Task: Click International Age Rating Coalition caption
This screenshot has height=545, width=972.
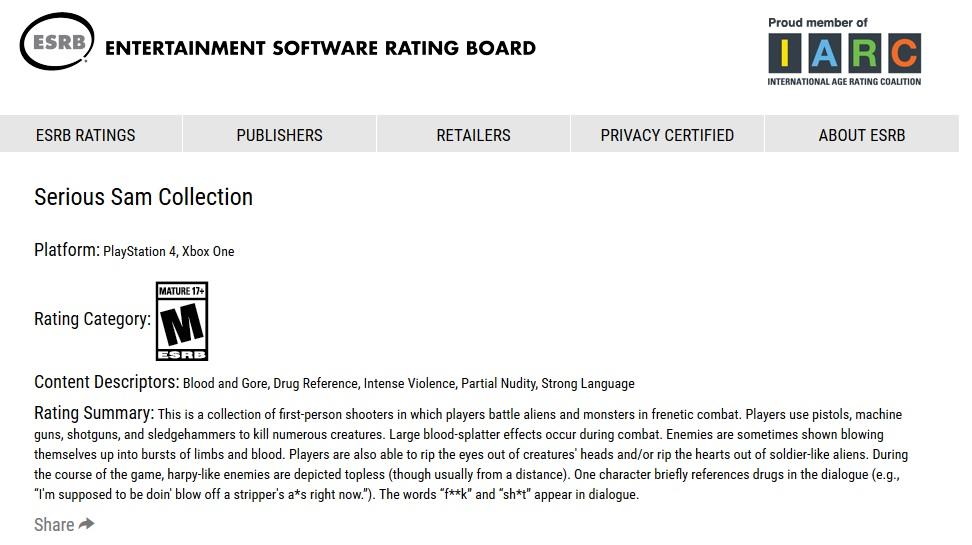Action: tap(844, 81)
